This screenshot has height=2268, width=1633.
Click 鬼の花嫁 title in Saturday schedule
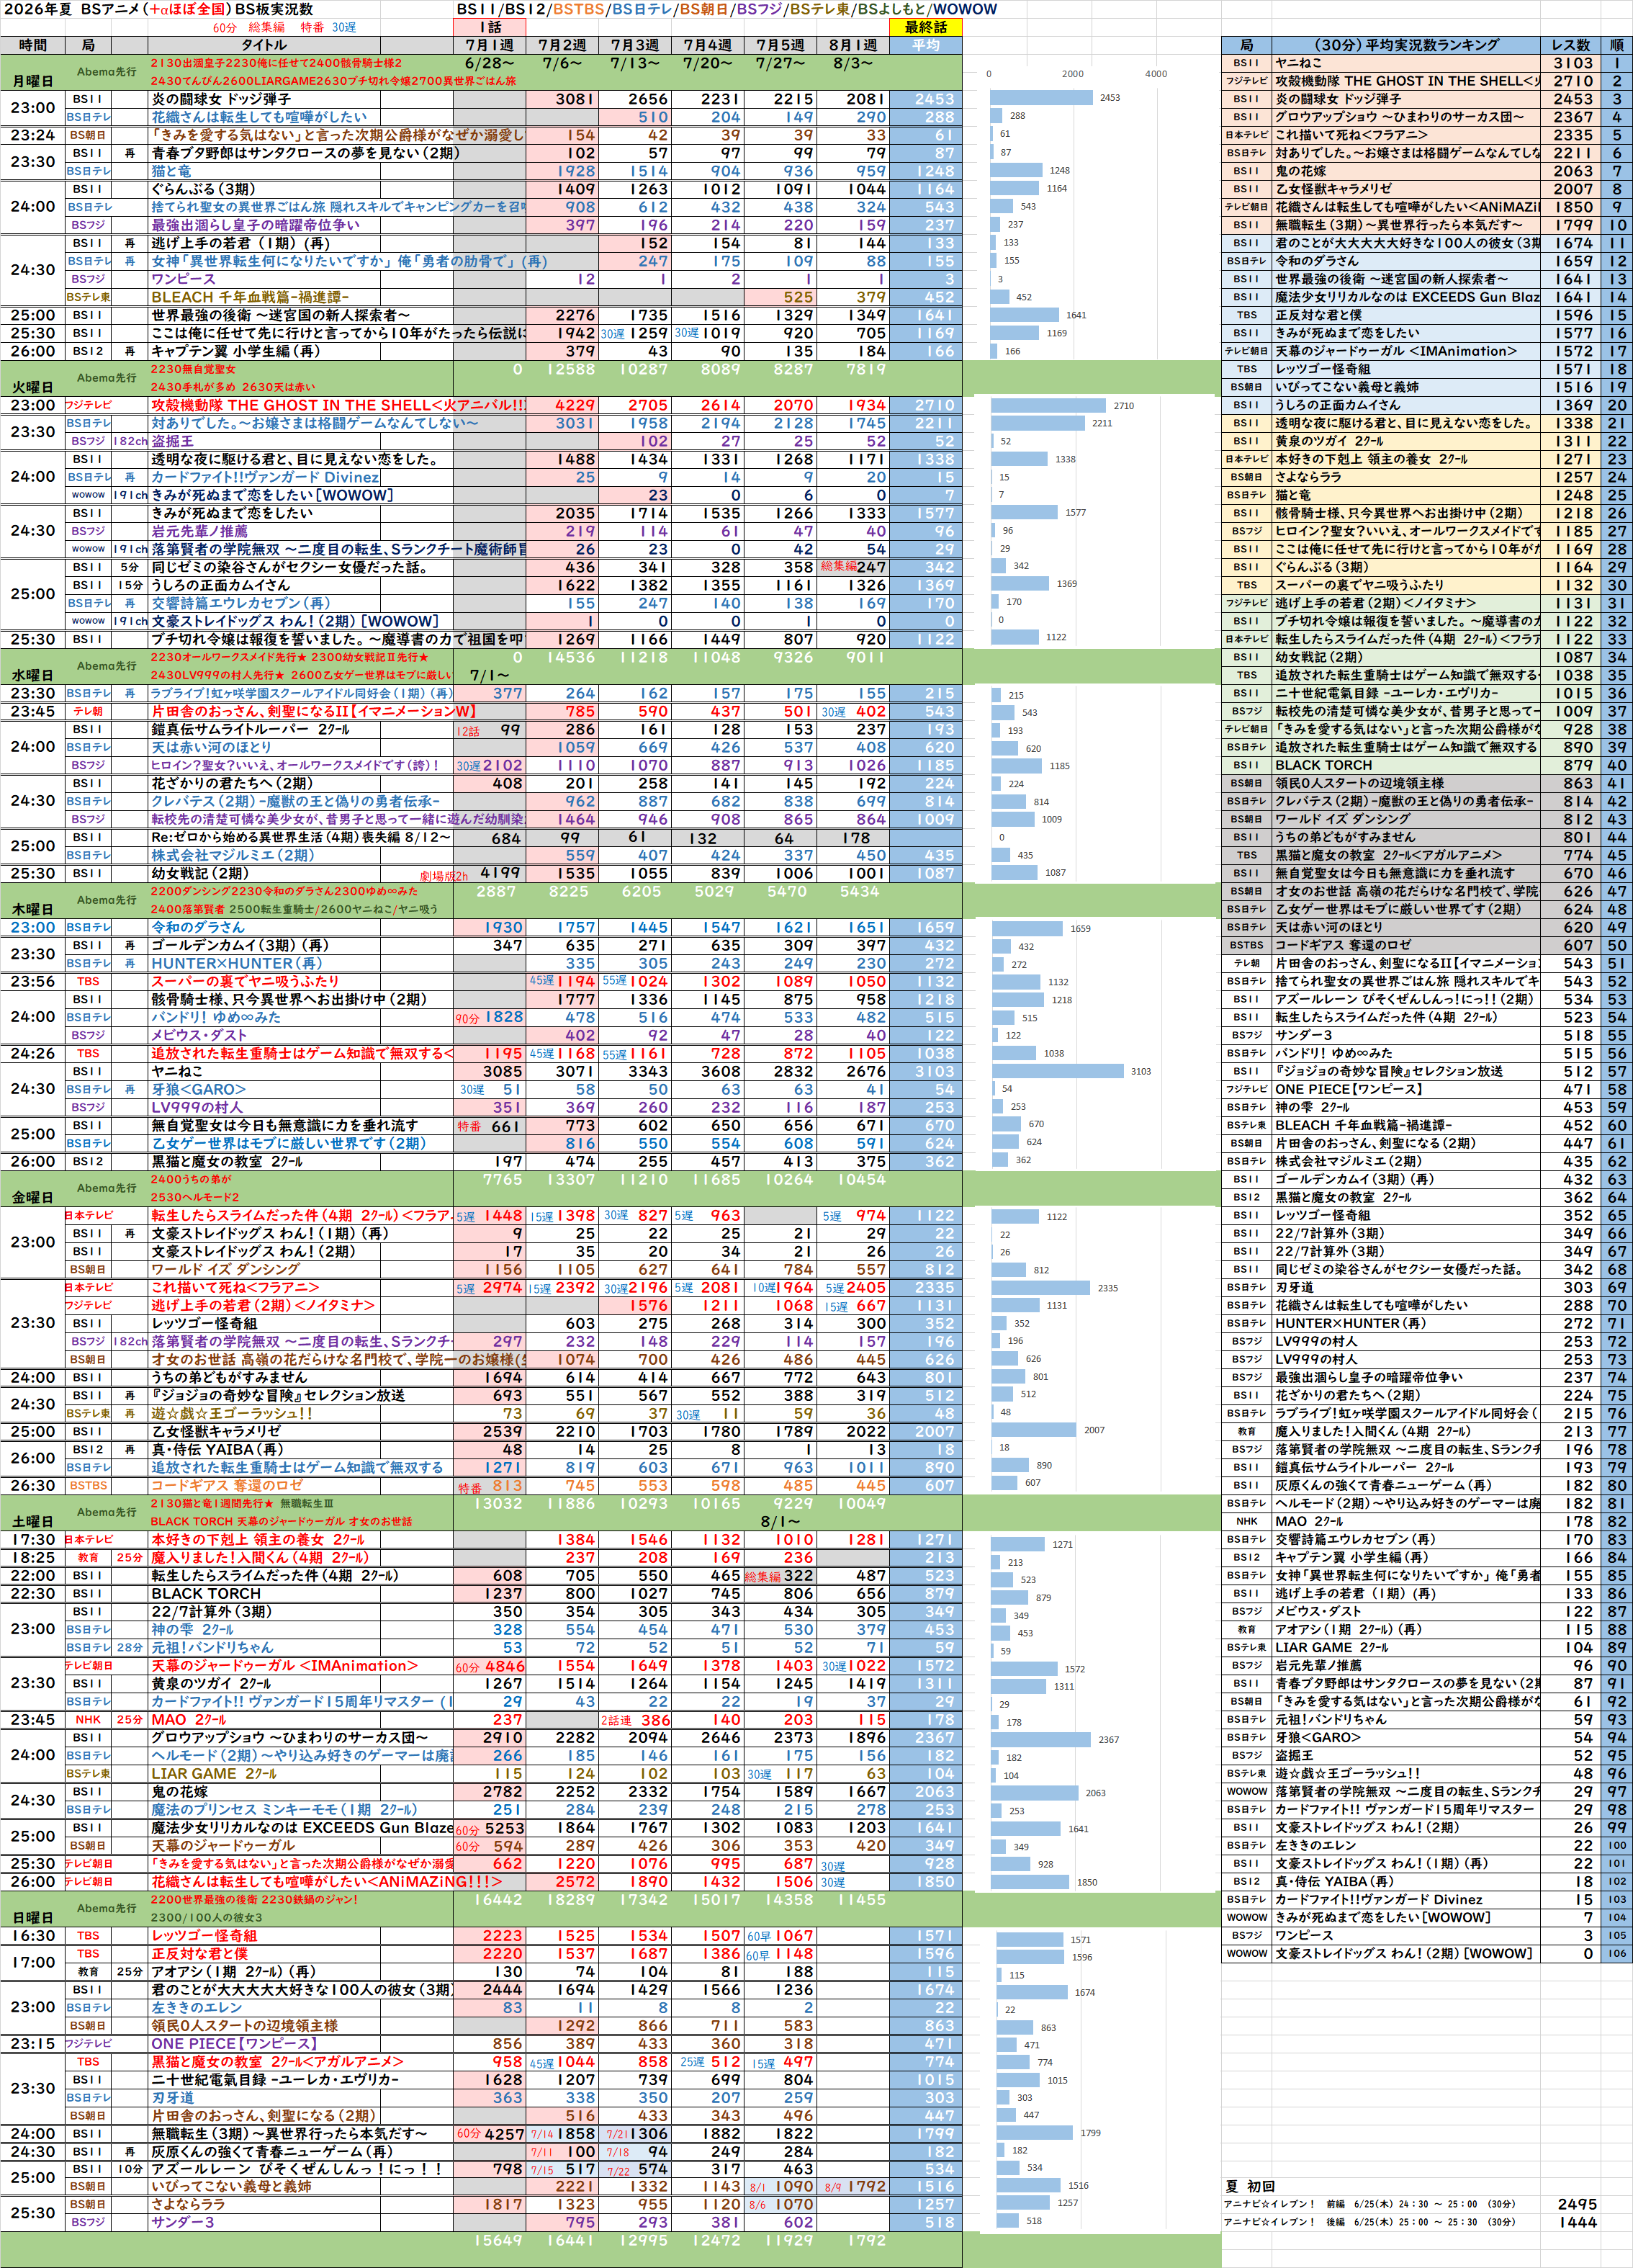point(179,1791)
